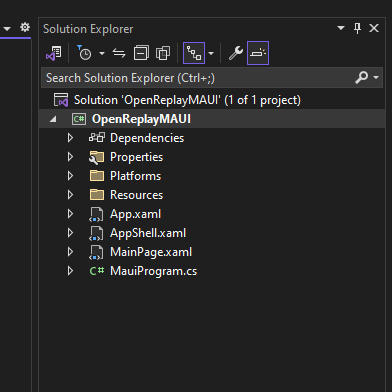Expand the MauiProgram.cs node
This screenshot has height=392, width=392.
point(70,271)
